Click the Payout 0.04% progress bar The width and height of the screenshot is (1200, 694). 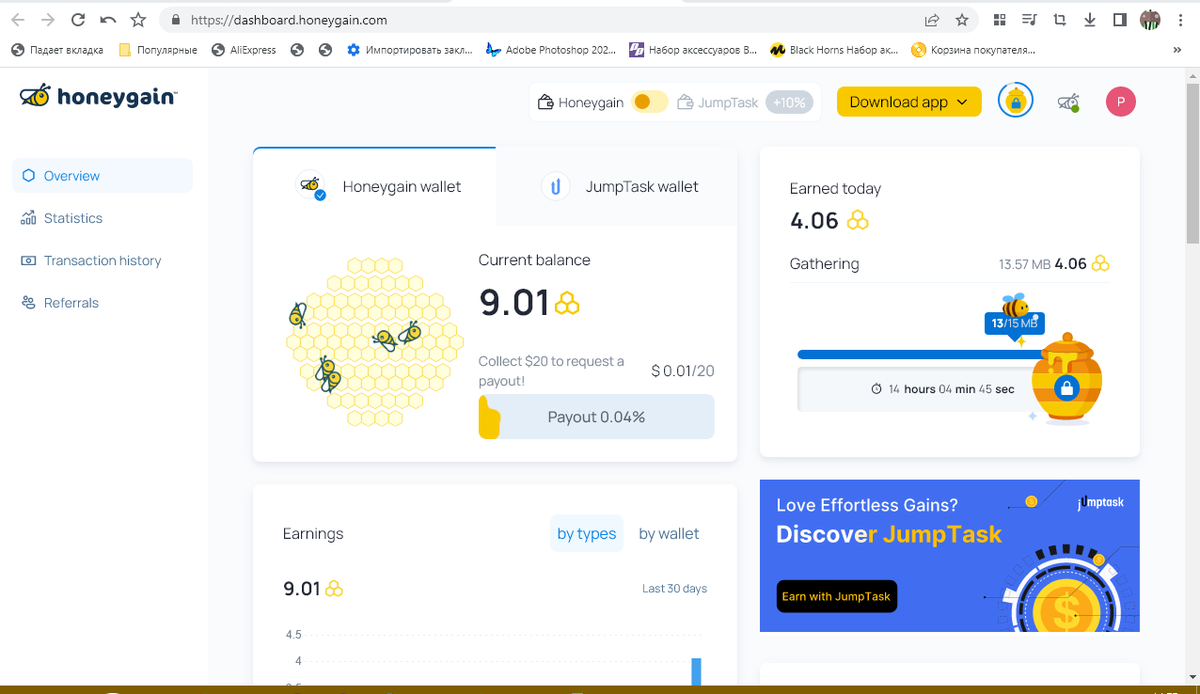point(596,417)
